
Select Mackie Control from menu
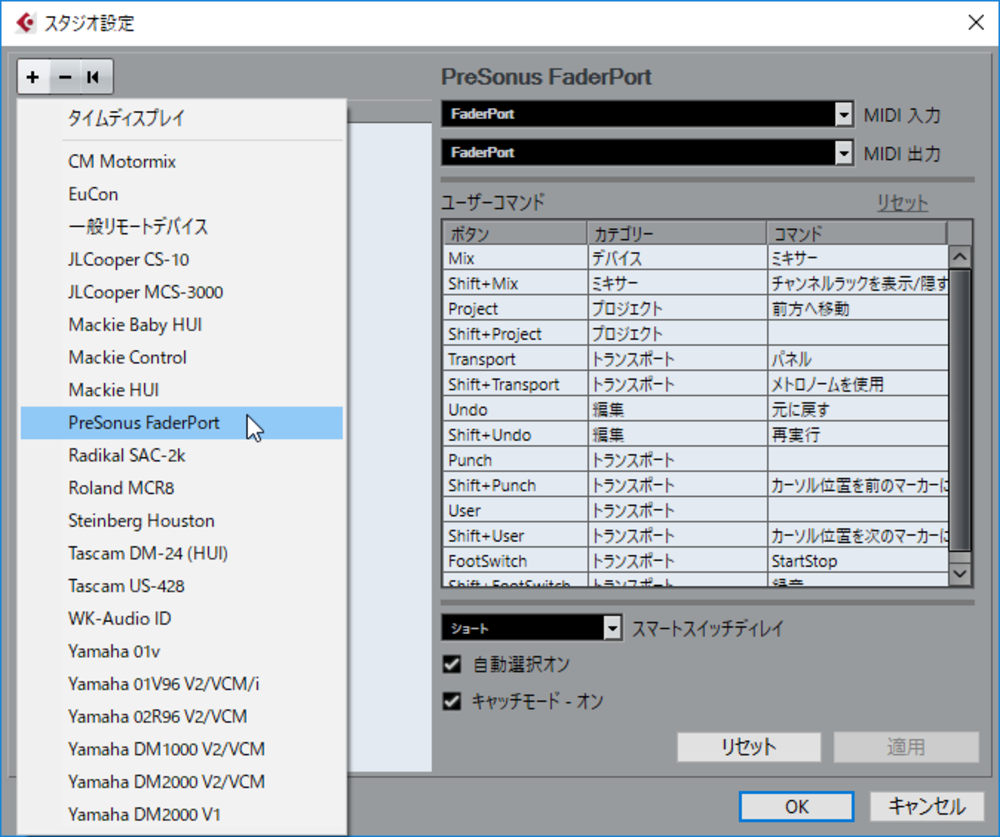pyautogui.click(x=182, y=357)
